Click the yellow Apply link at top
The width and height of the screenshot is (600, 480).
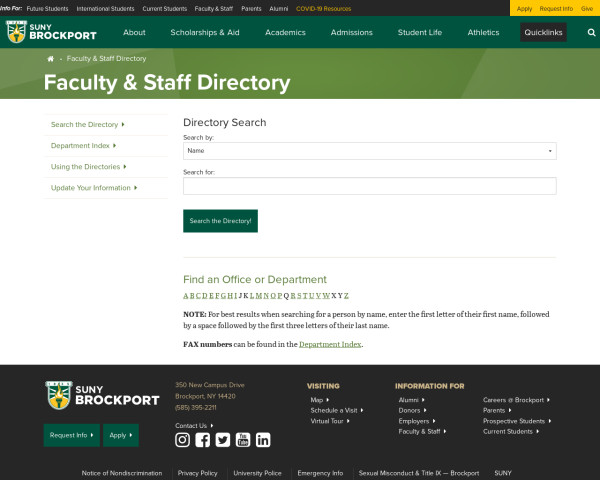(x=524, y=8)
